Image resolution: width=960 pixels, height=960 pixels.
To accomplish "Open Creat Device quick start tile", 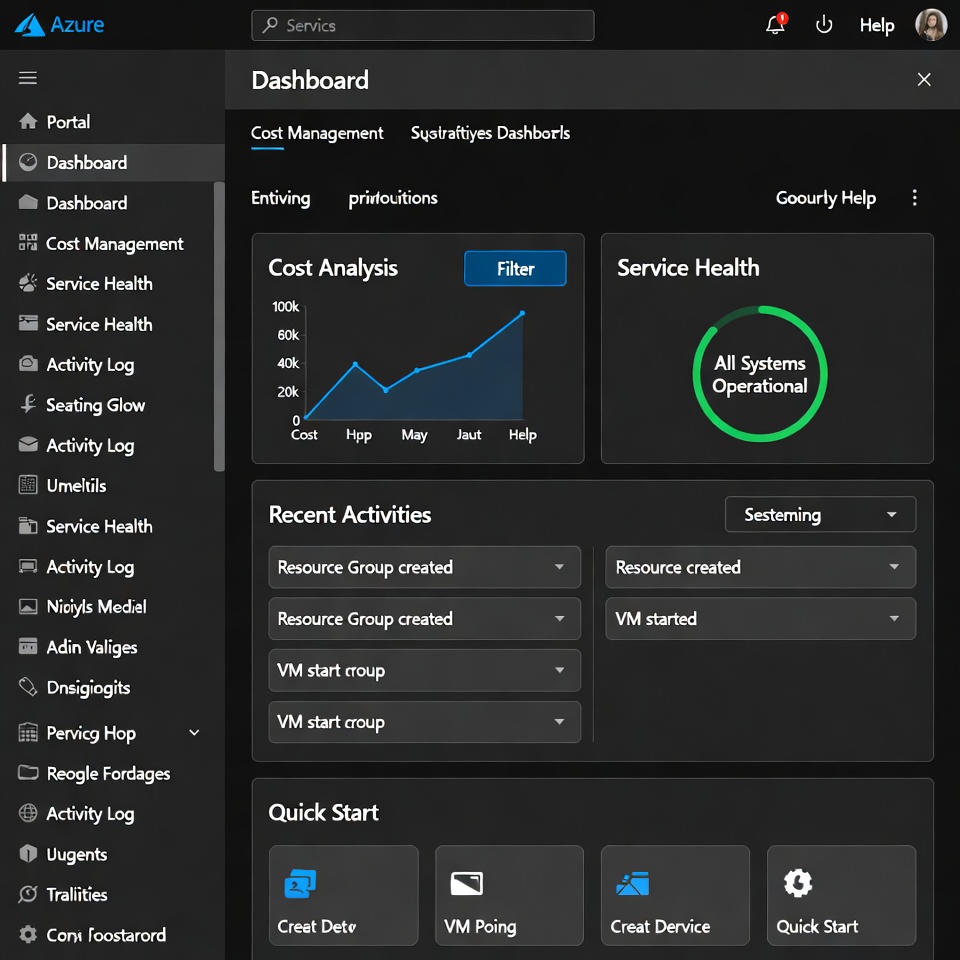I will point(675,895).
